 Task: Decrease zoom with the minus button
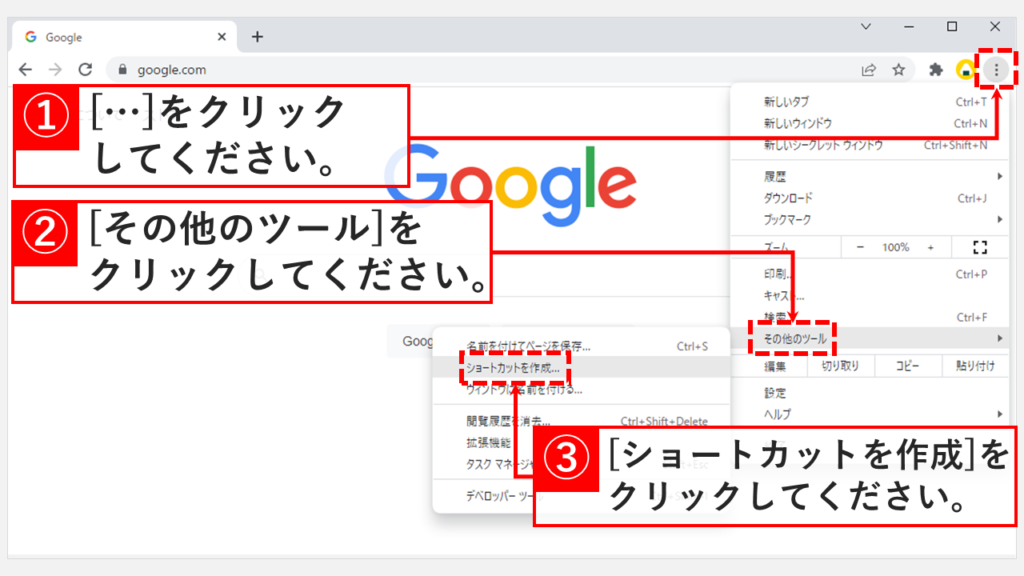(x=860, y=248)
